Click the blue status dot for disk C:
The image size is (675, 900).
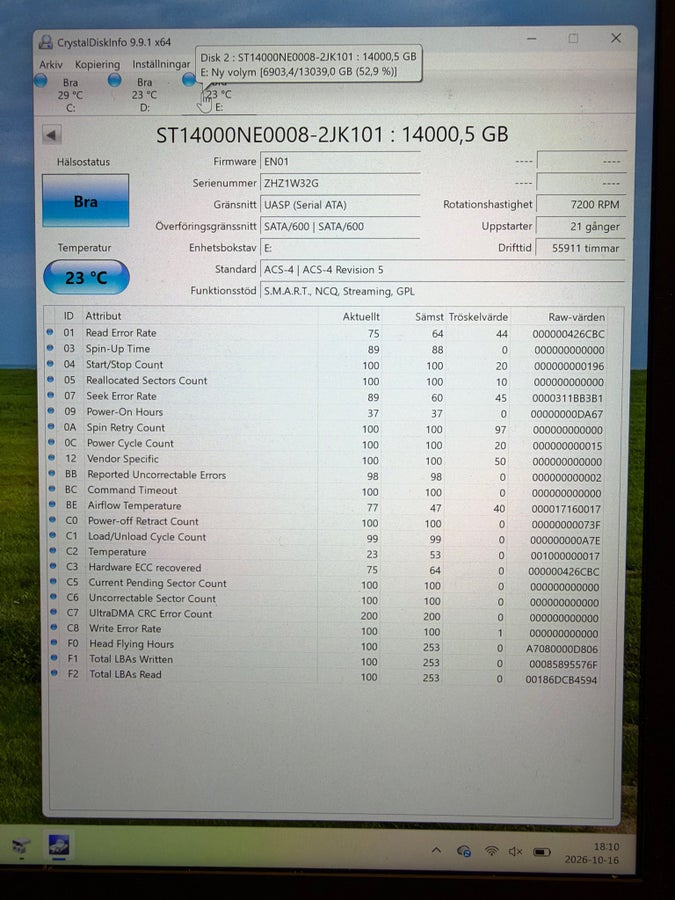pos(40,81)
